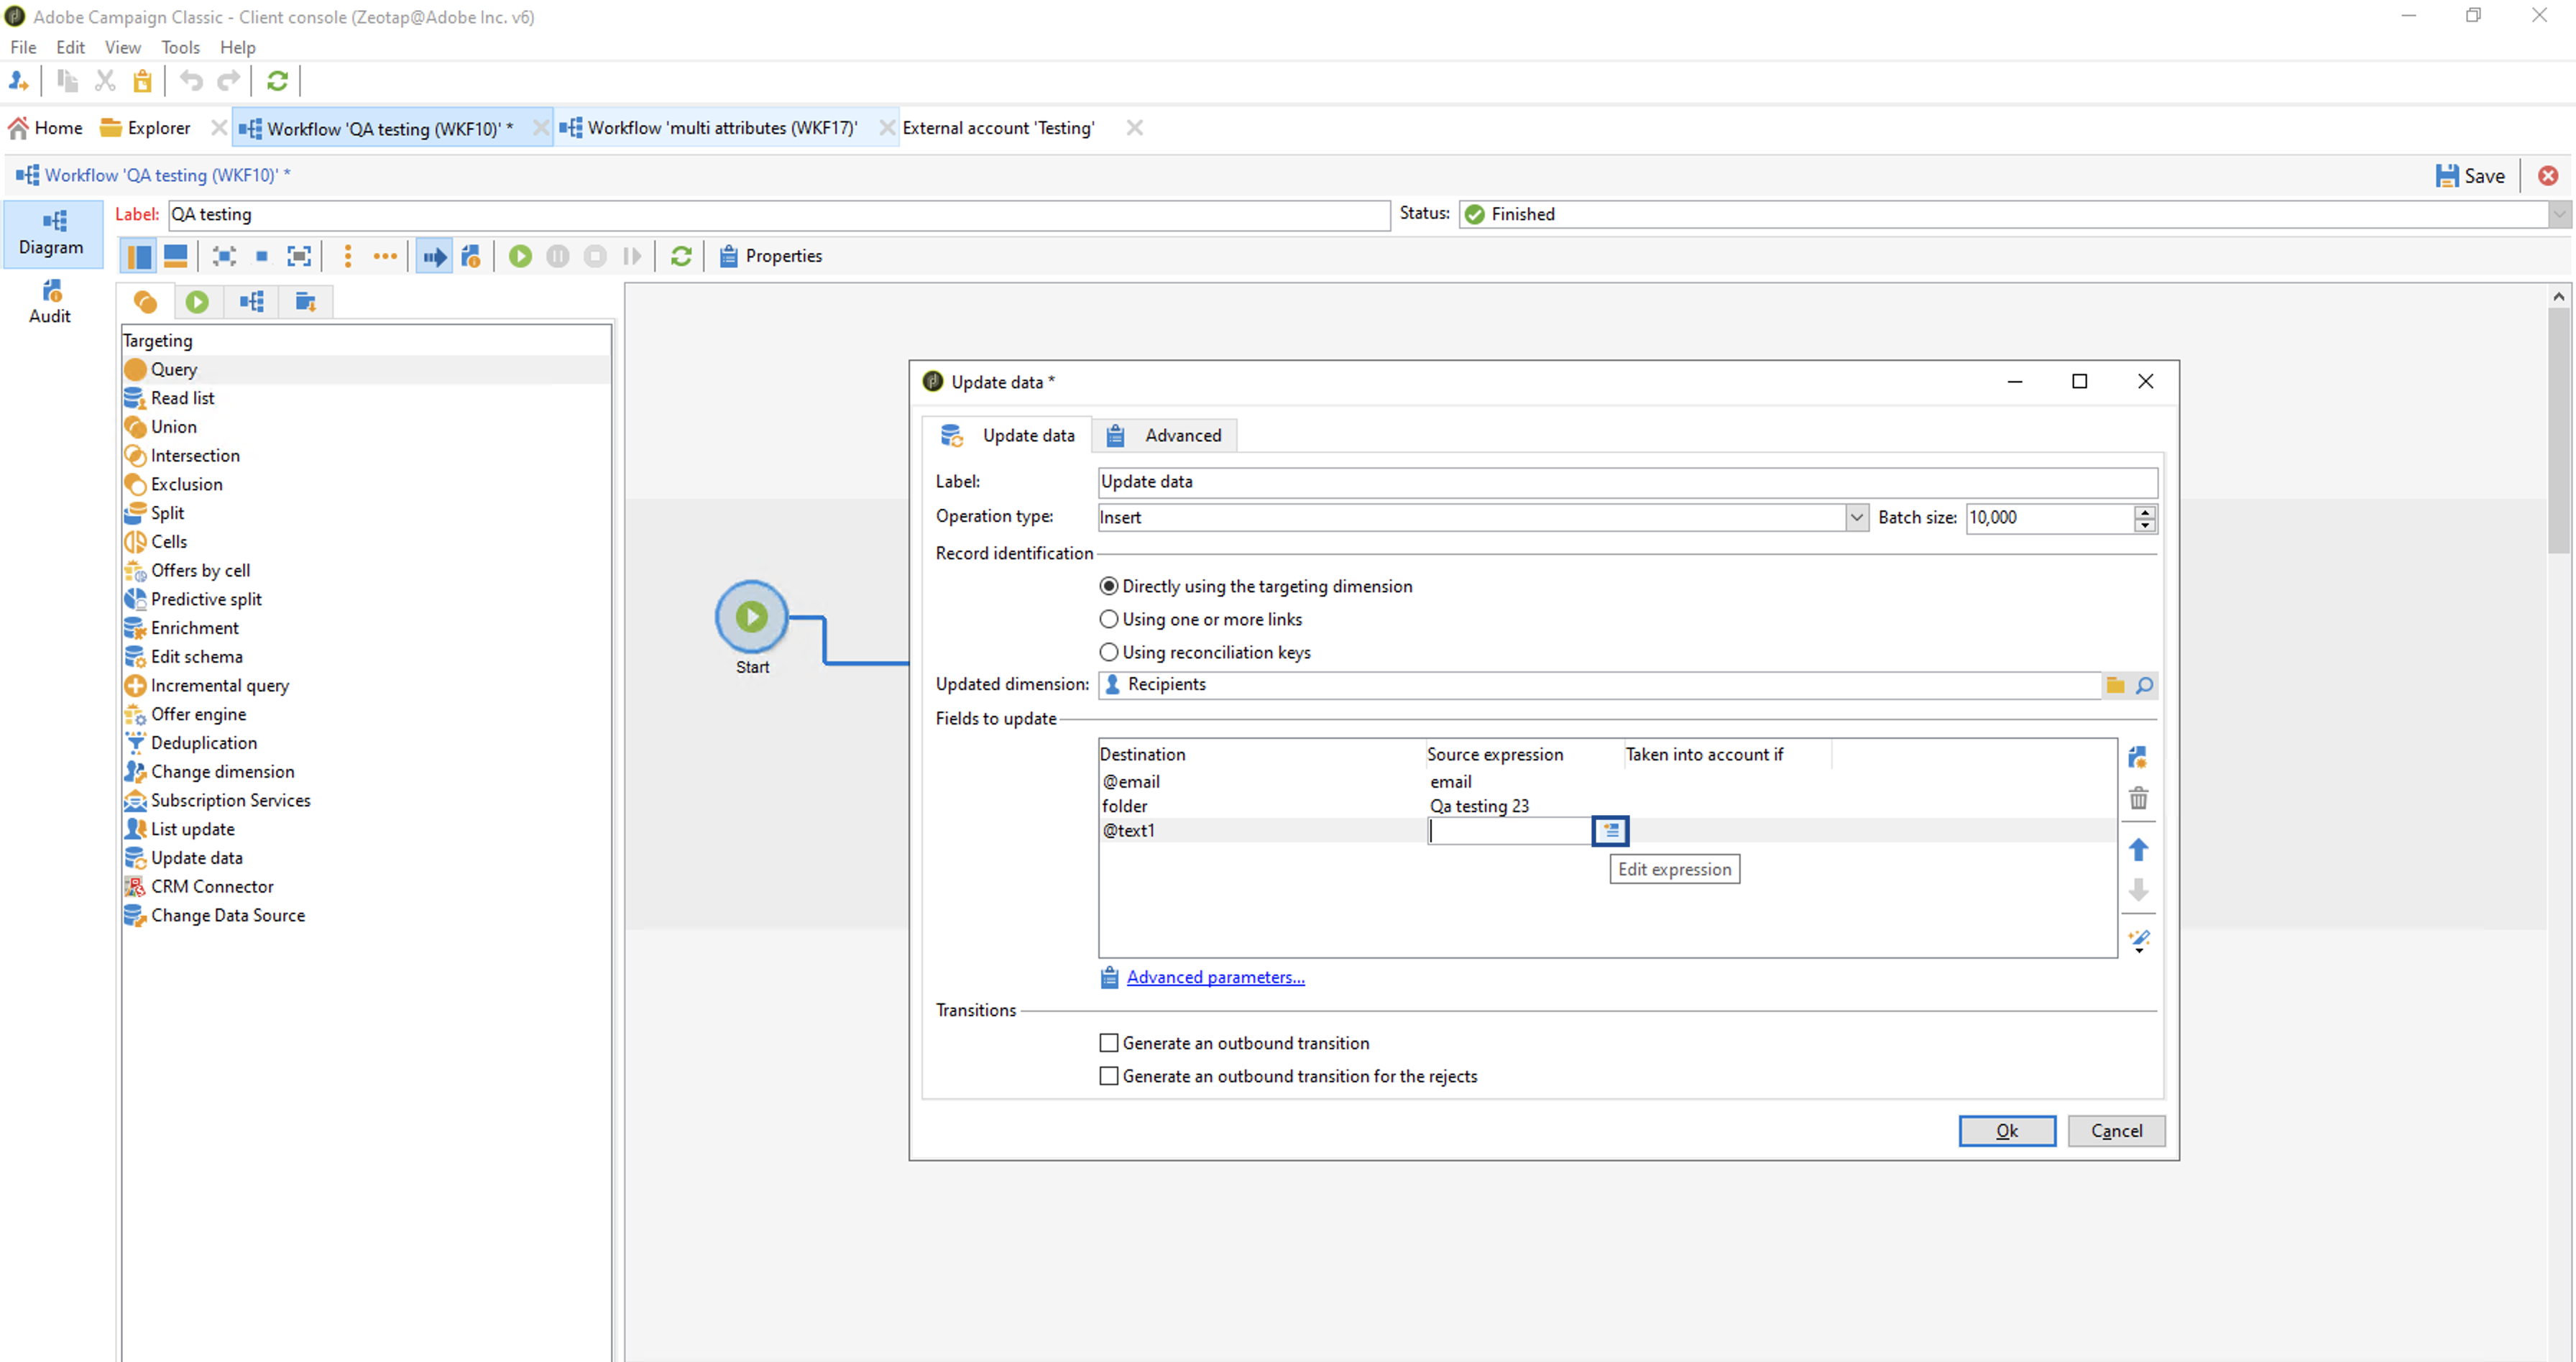Open the Advanced parameters link
Screen dimensions: 2576x1362
point(1215,977)
